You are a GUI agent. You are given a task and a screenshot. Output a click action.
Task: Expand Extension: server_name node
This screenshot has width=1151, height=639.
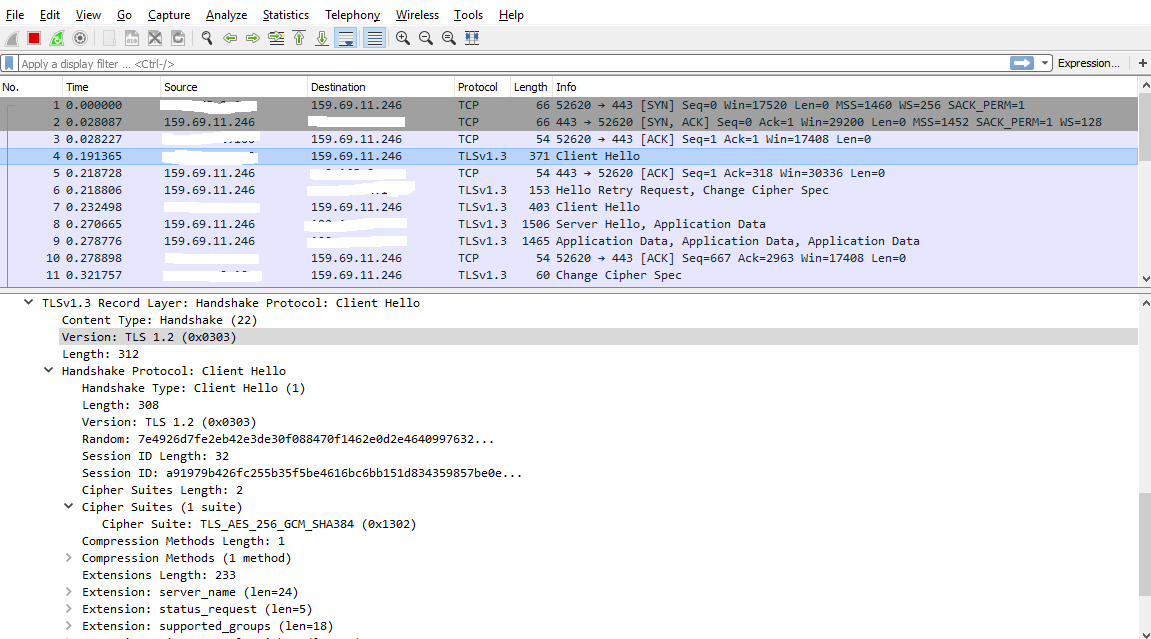pyautogui.click(x=68, y=591)
